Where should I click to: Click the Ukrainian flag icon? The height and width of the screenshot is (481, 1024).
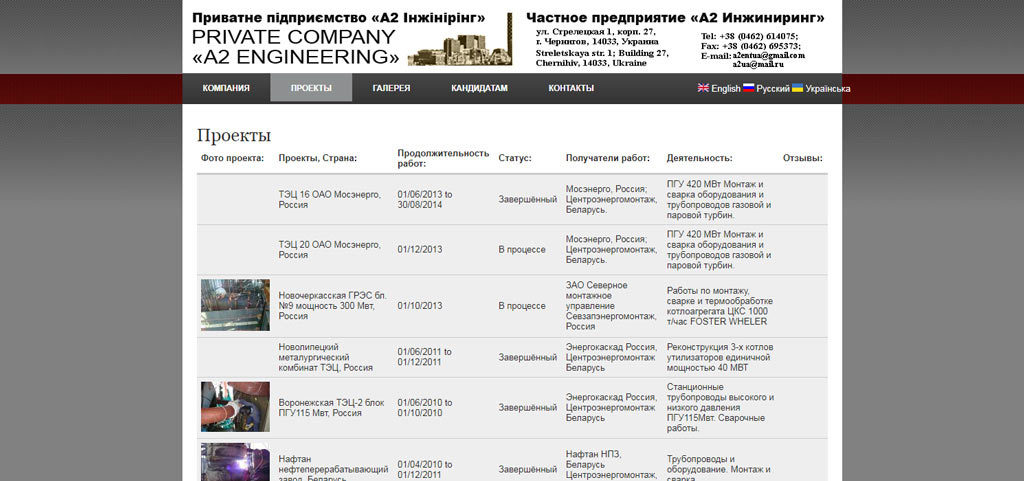pos(797,88)
